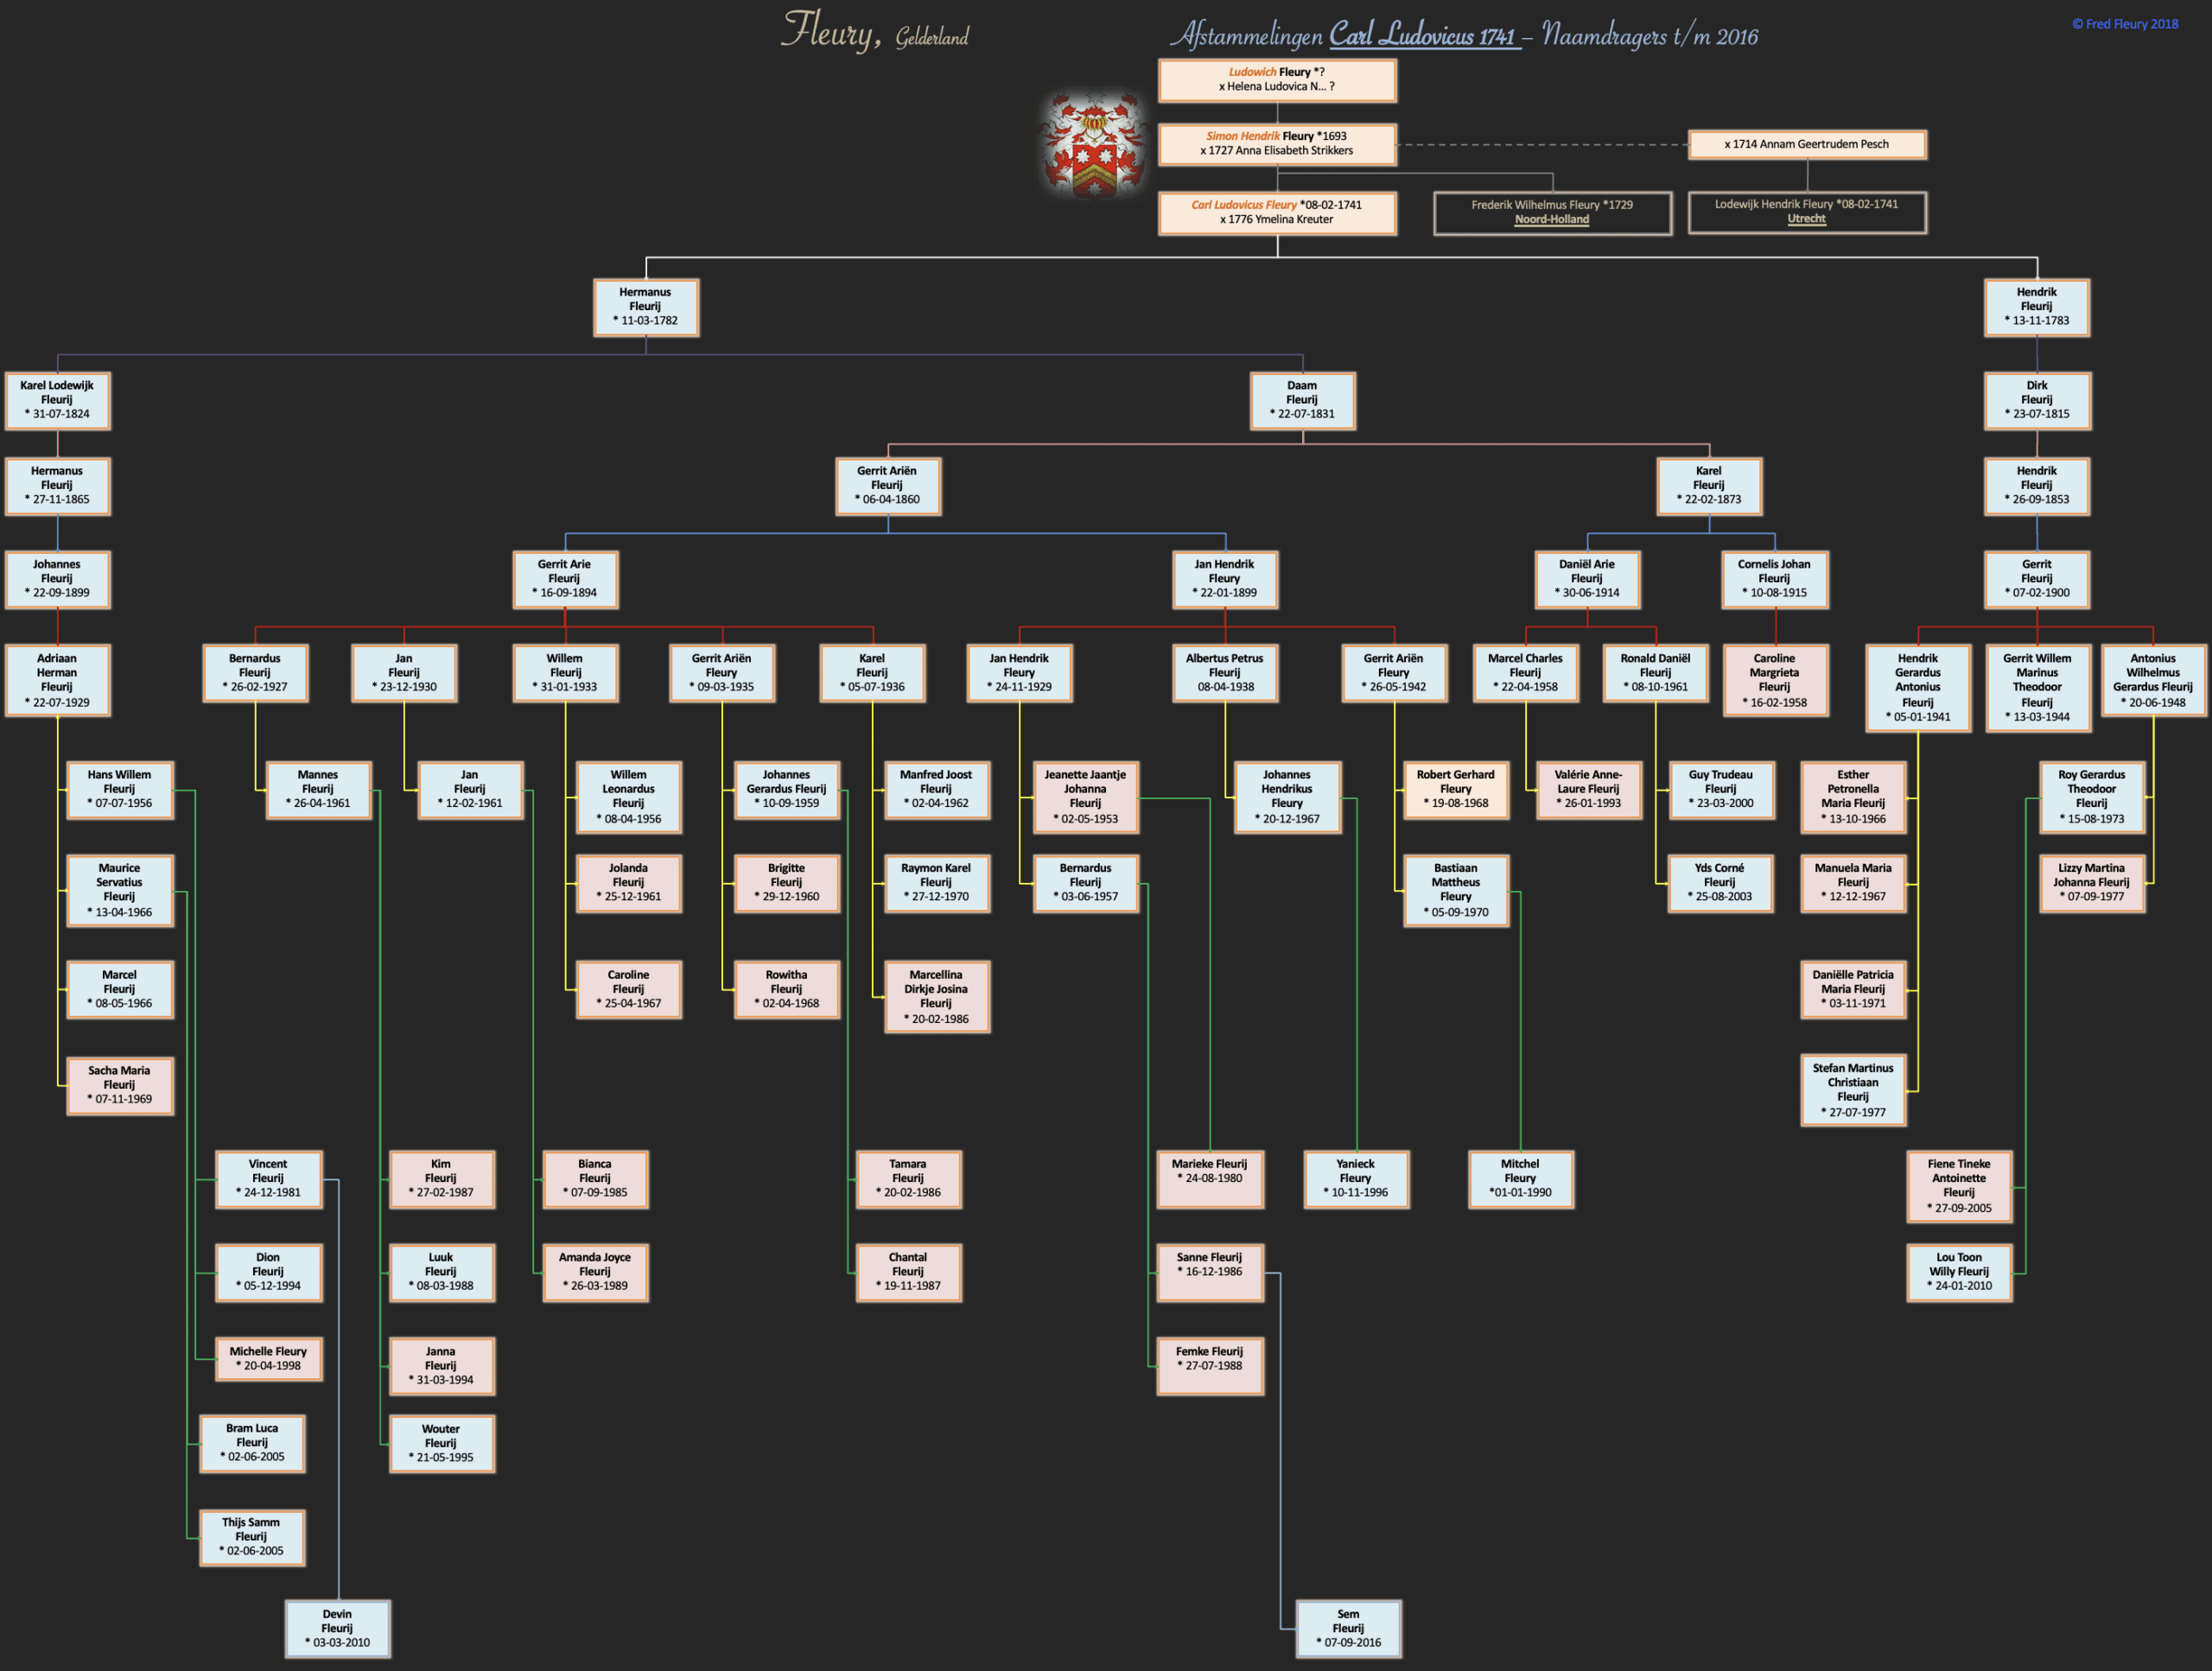Select Hermanus Fleurij born 11-03-1782
Viewport: 2212px width, 1671px height.
[646, 307]
